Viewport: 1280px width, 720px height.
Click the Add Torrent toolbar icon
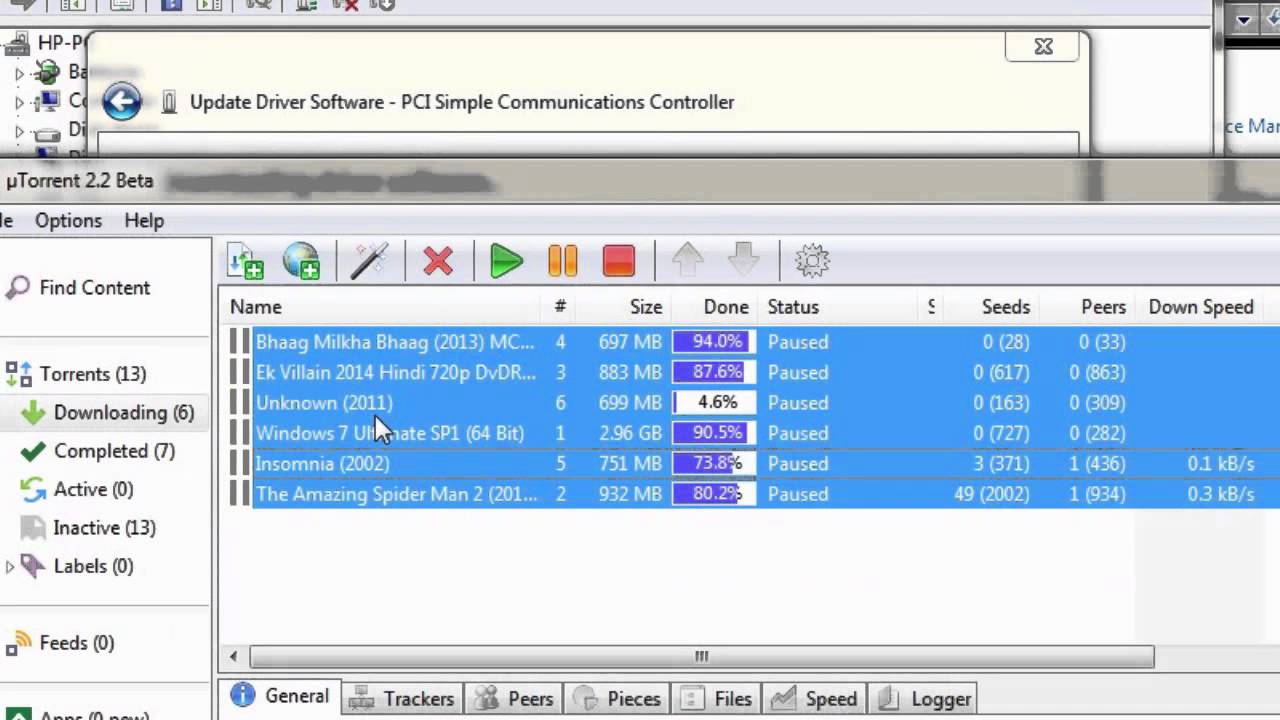click(x=245, y=261)
